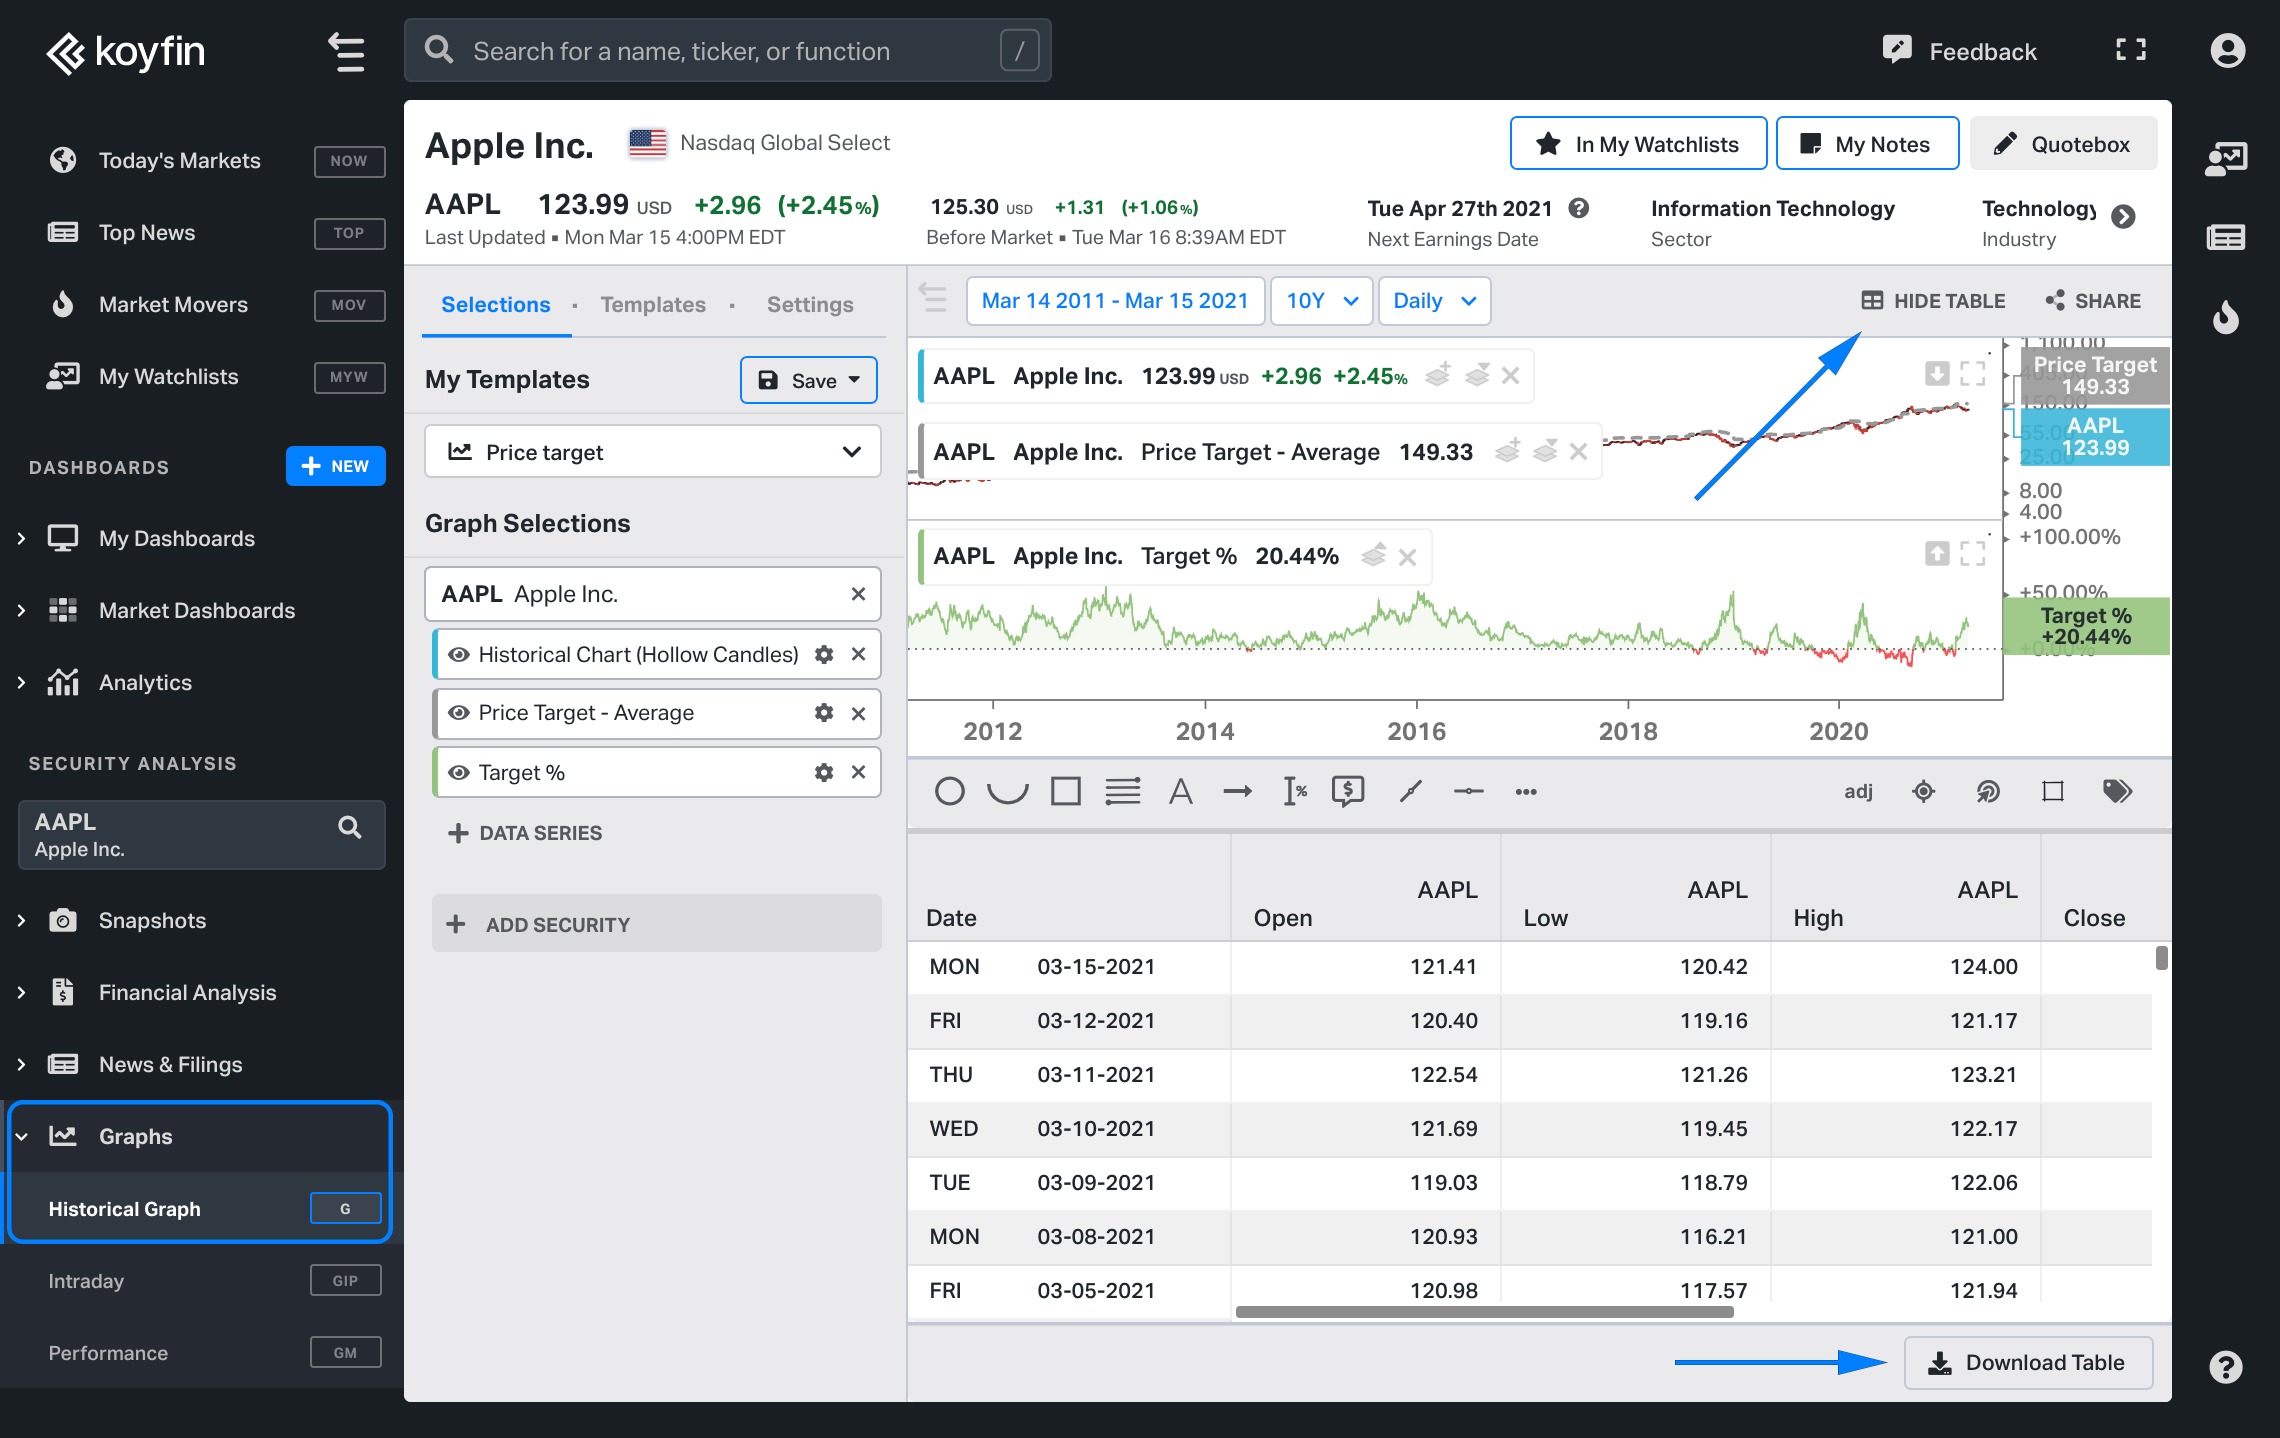Collapse the Graphs section

(22, 1137)
